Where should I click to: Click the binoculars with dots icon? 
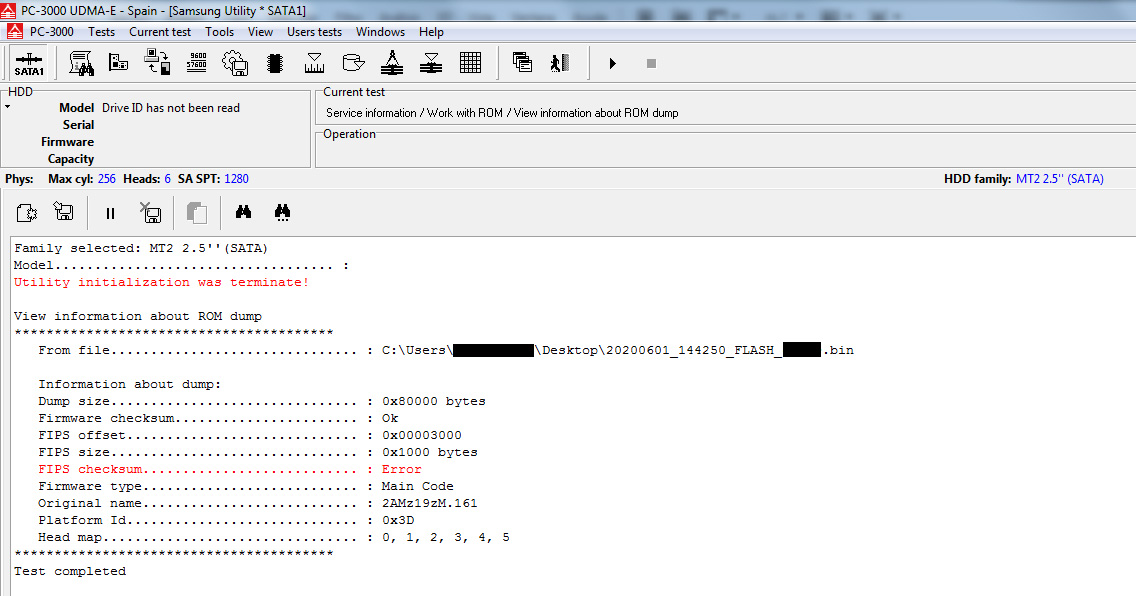point(283,212)
